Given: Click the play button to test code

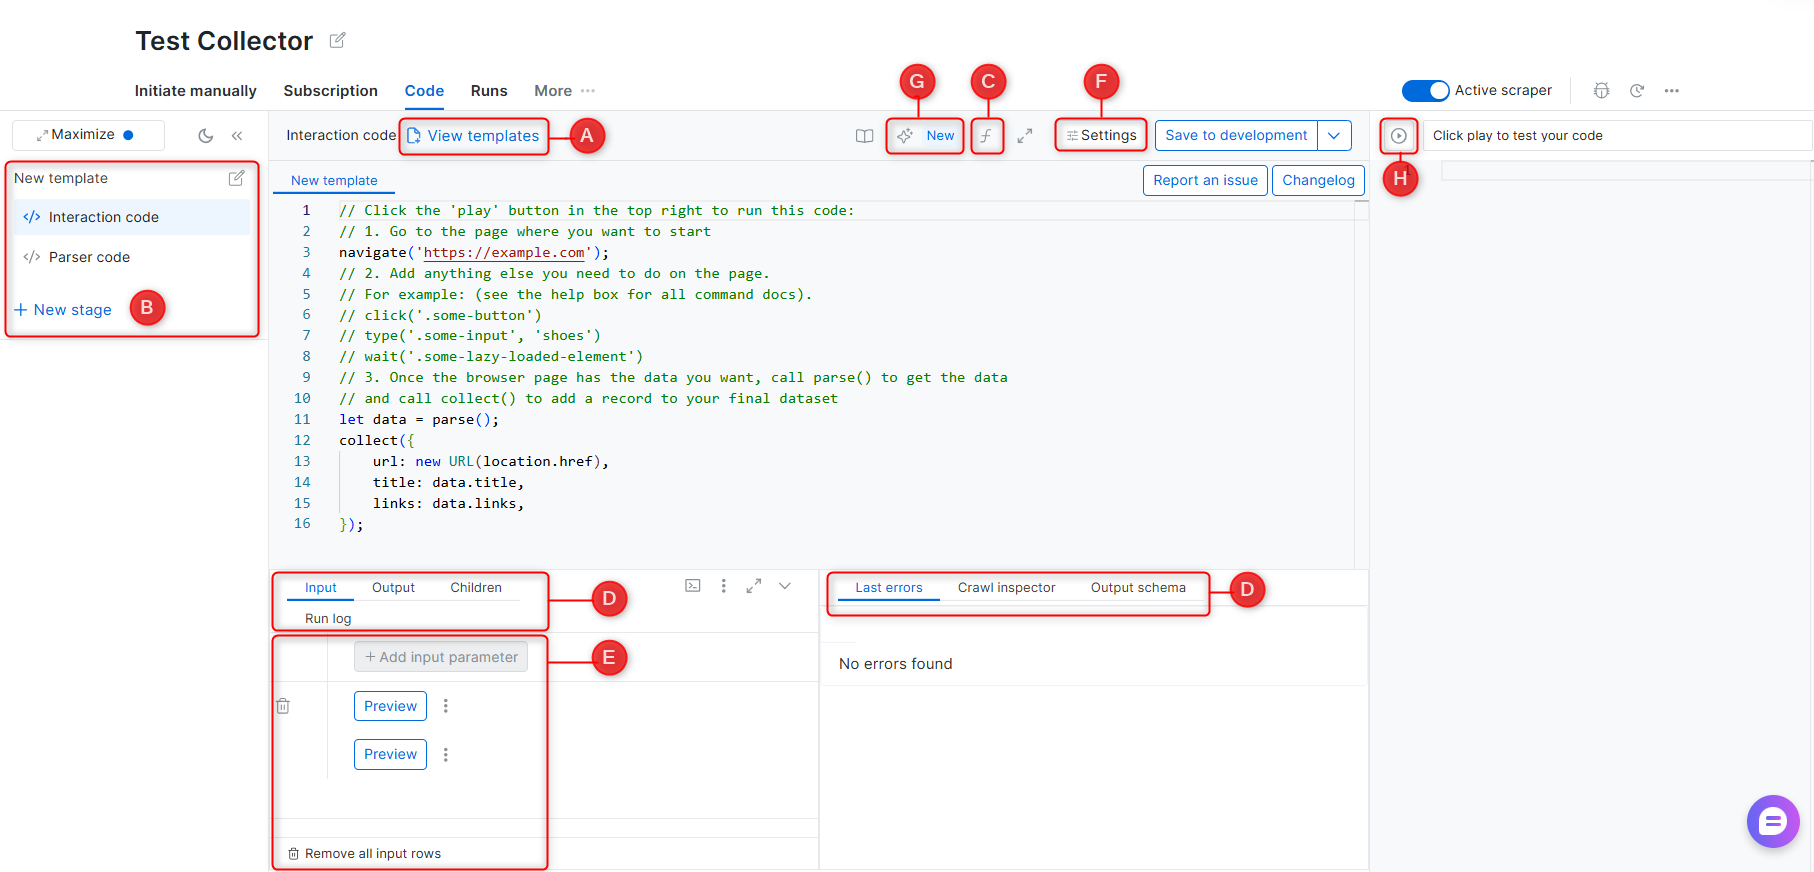Looking at the screenshot, I should (x=1398, y=136).
